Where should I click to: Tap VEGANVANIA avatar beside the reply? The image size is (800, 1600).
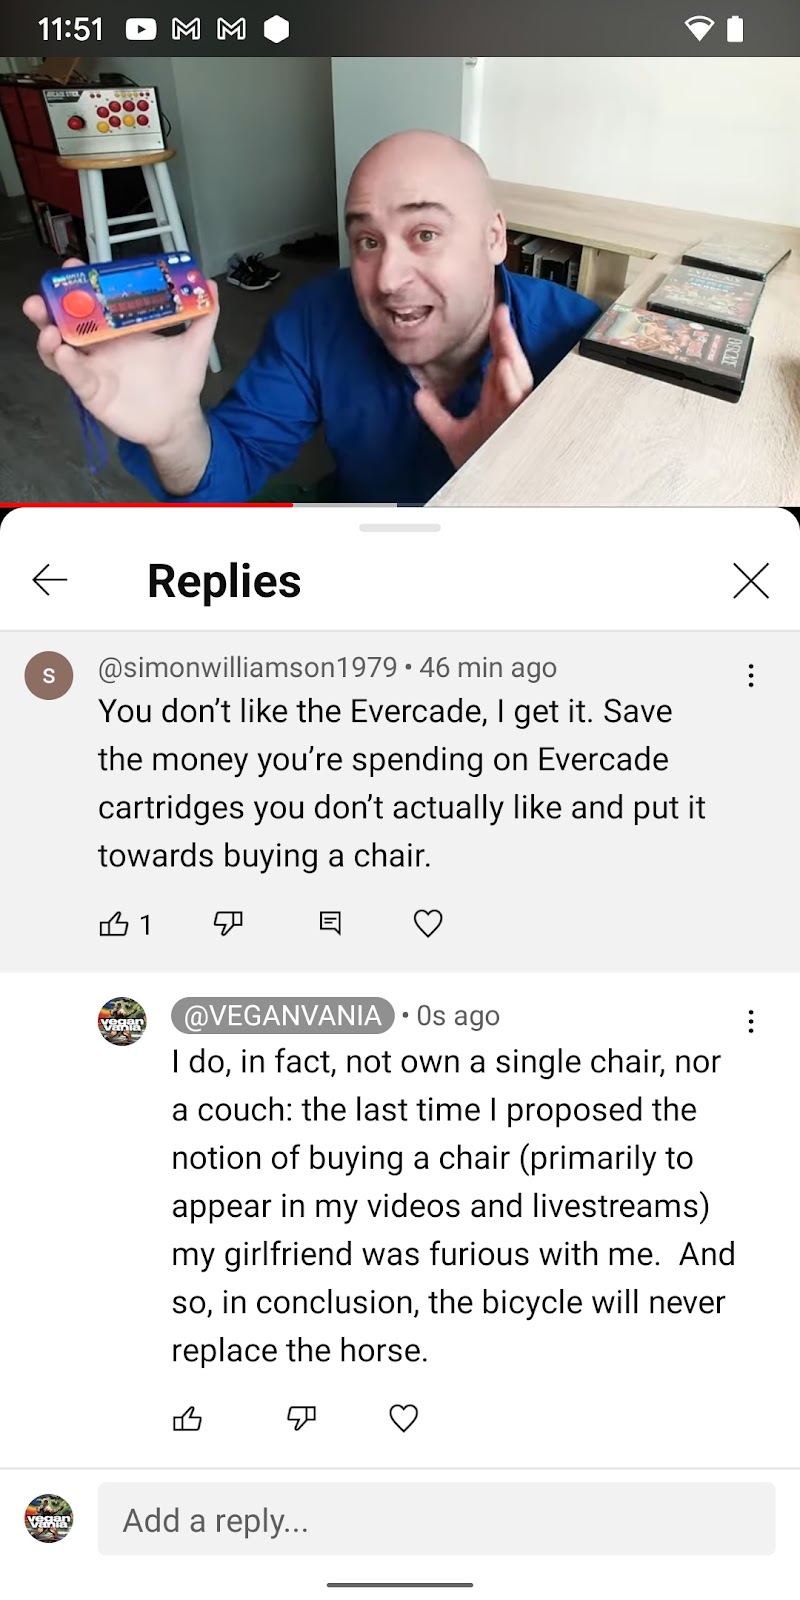(x=122, y=1021)
